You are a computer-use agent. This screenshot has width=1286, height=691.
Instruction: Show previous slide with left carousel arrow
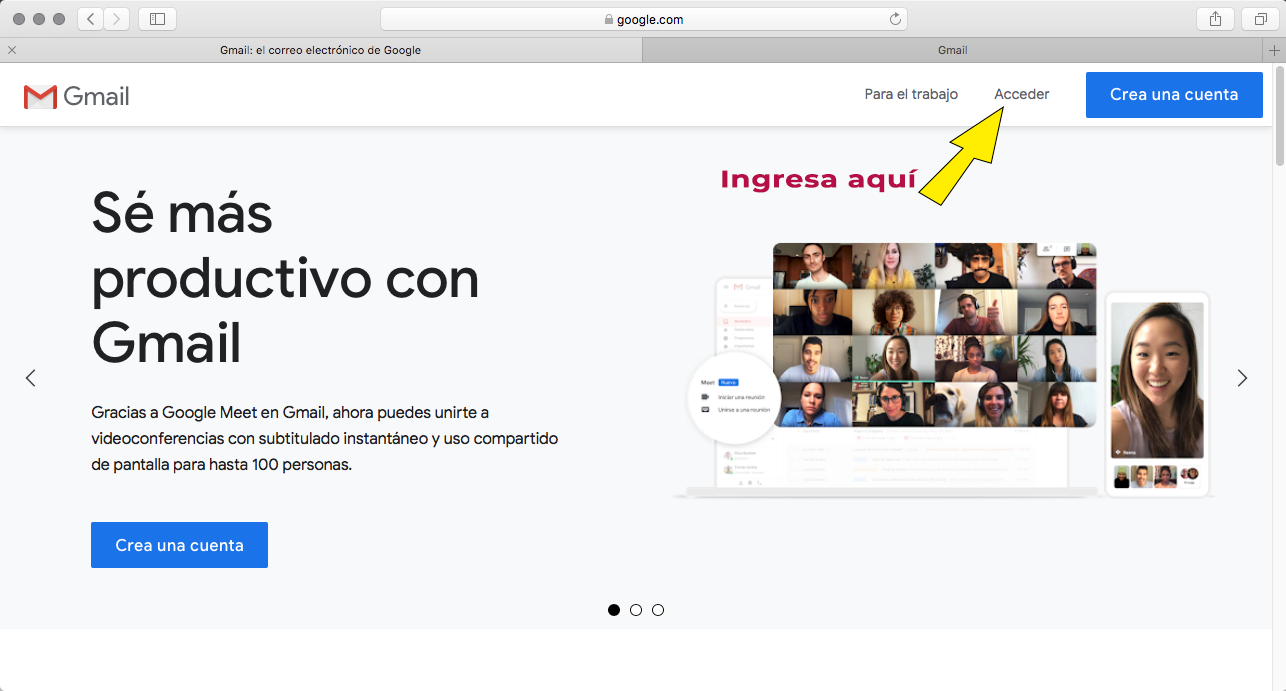pyautogui.click(x=30, y=378)
